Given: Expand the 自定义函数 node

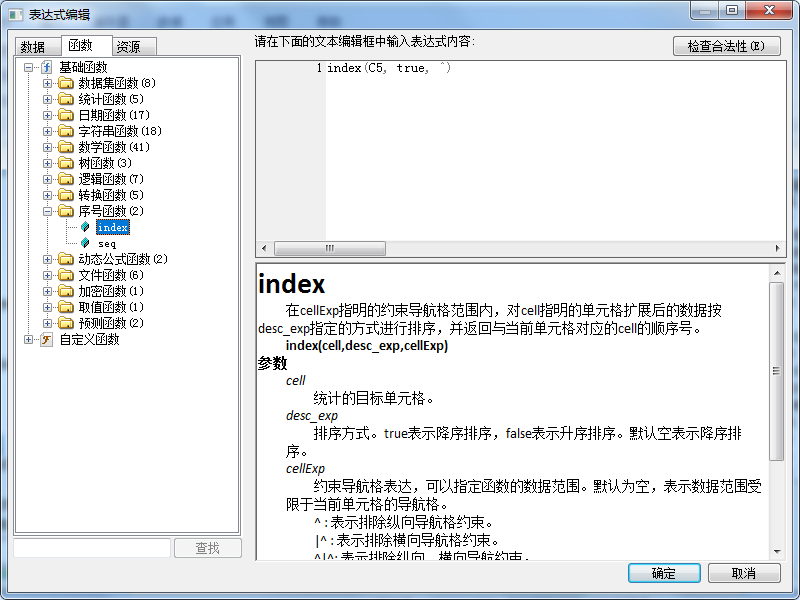Looking at the screenshot, I should click(28, 339).
